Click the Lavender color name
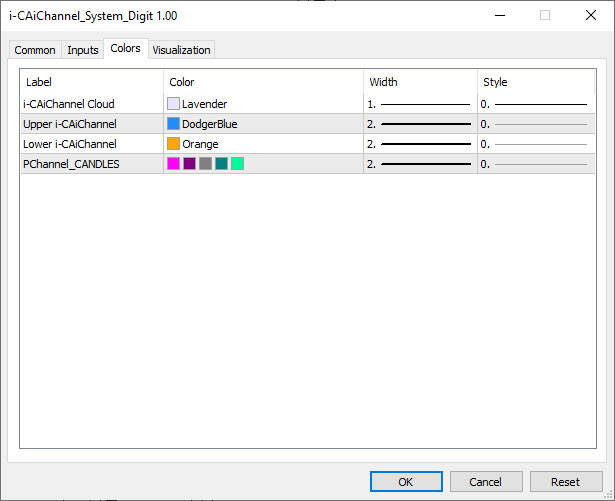 pyautogui.click(x=204, y=104)
